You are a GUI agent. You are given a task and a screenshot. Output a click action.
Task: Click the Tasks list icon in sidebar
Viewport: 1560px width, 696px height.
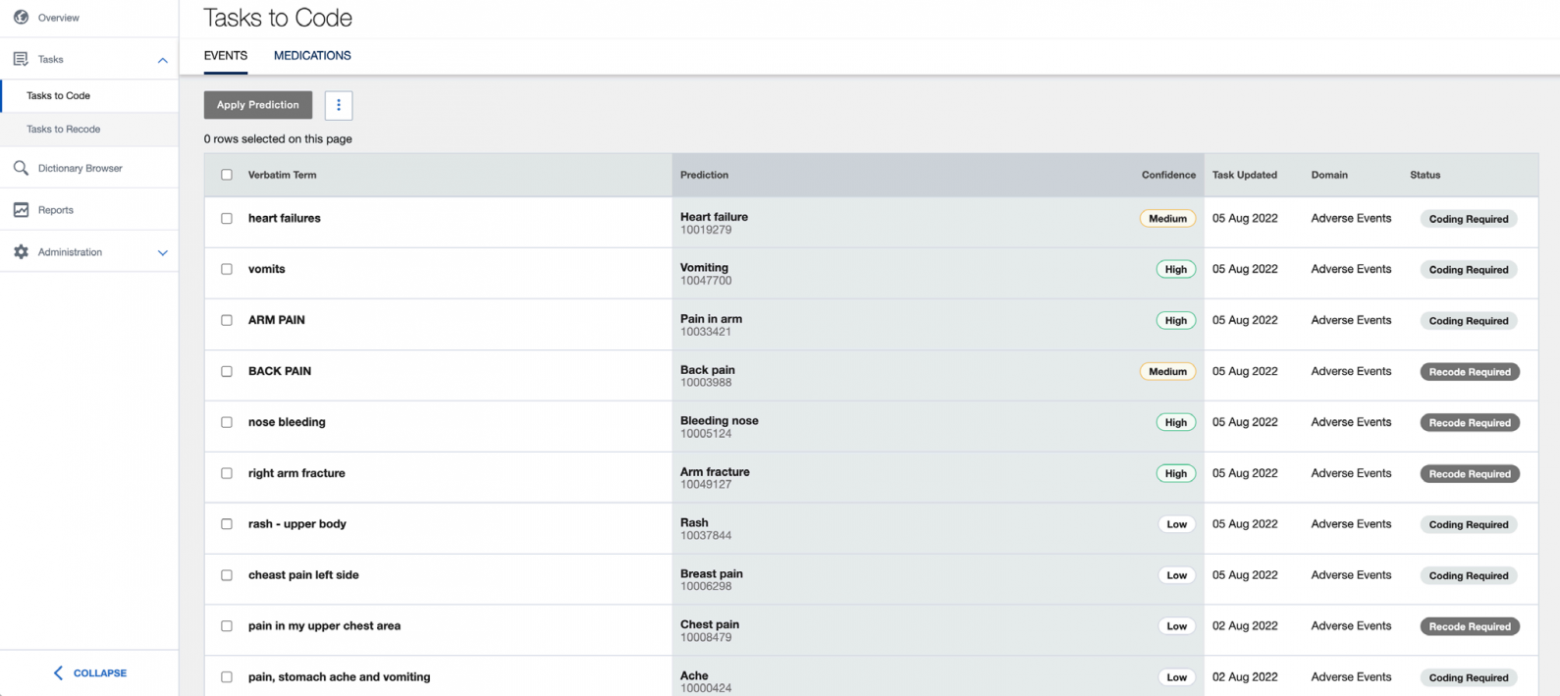tap(21, 60)
